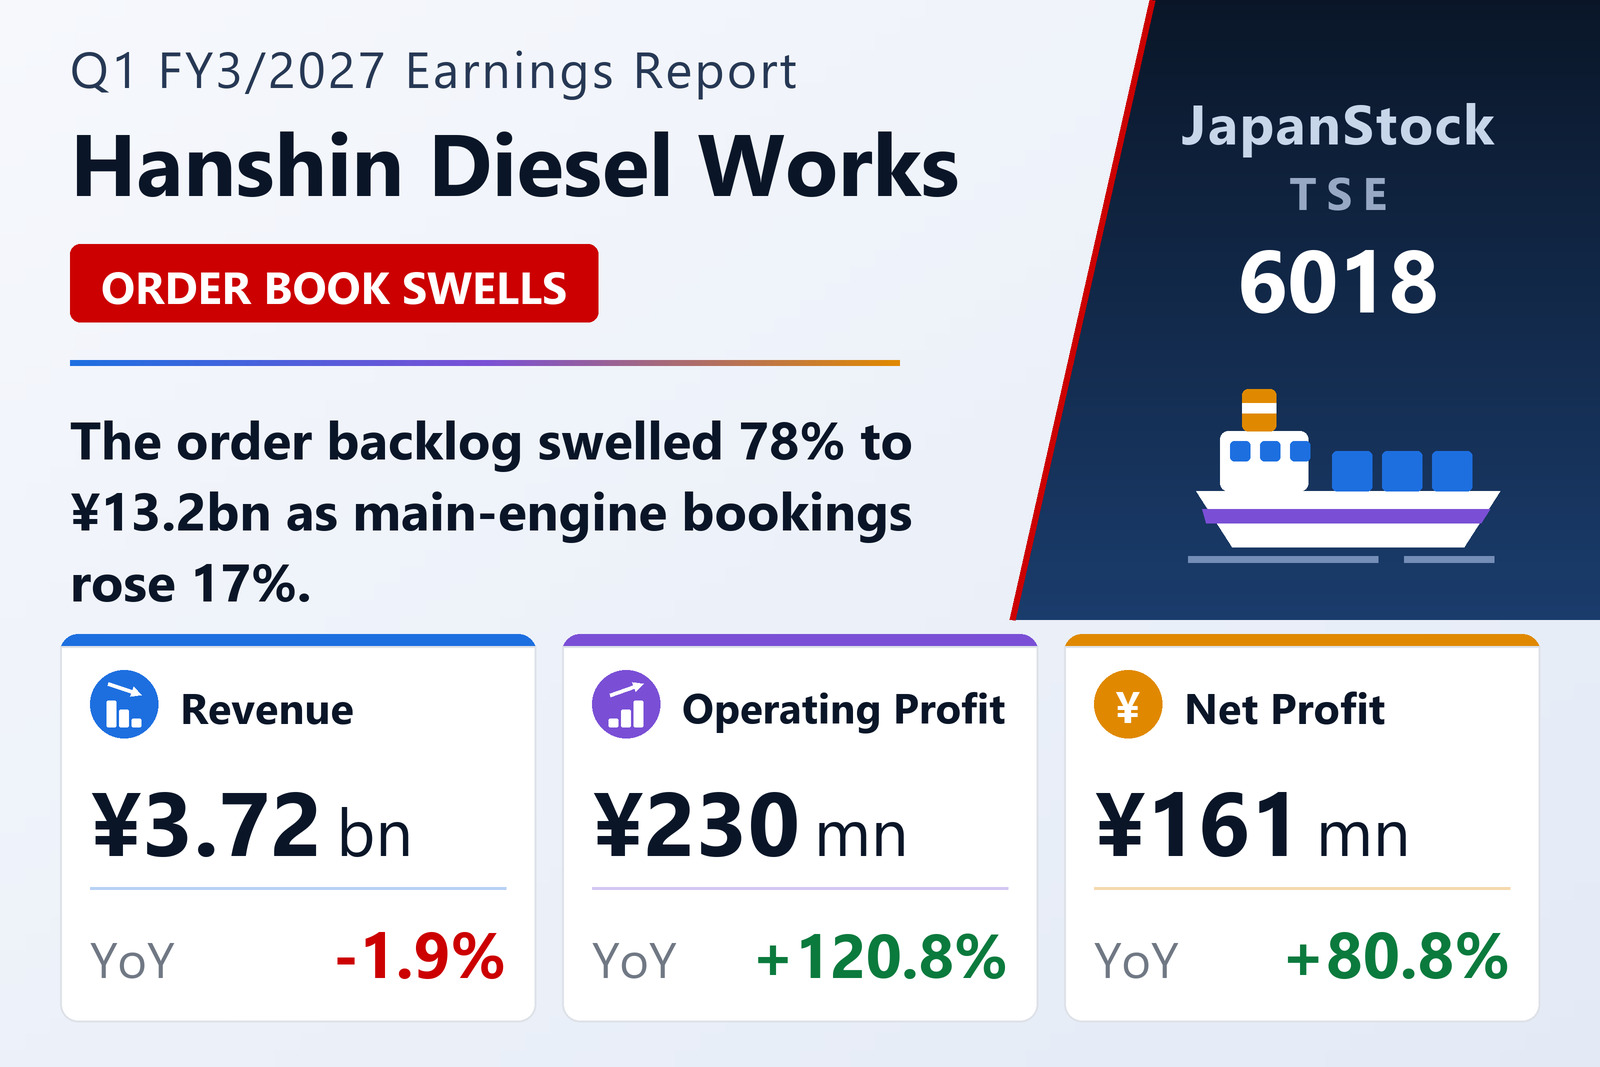Click the ¥230 mn operating profit value
Screen dimensions: 1600x1067
tap(750, 825)
